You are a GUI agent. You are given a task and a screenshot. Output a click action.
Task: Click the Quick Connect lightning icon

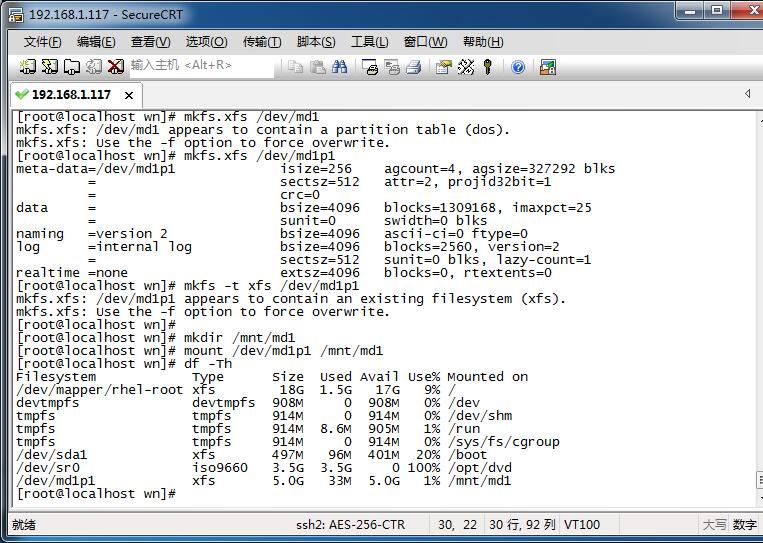click(x=50, y=67)
